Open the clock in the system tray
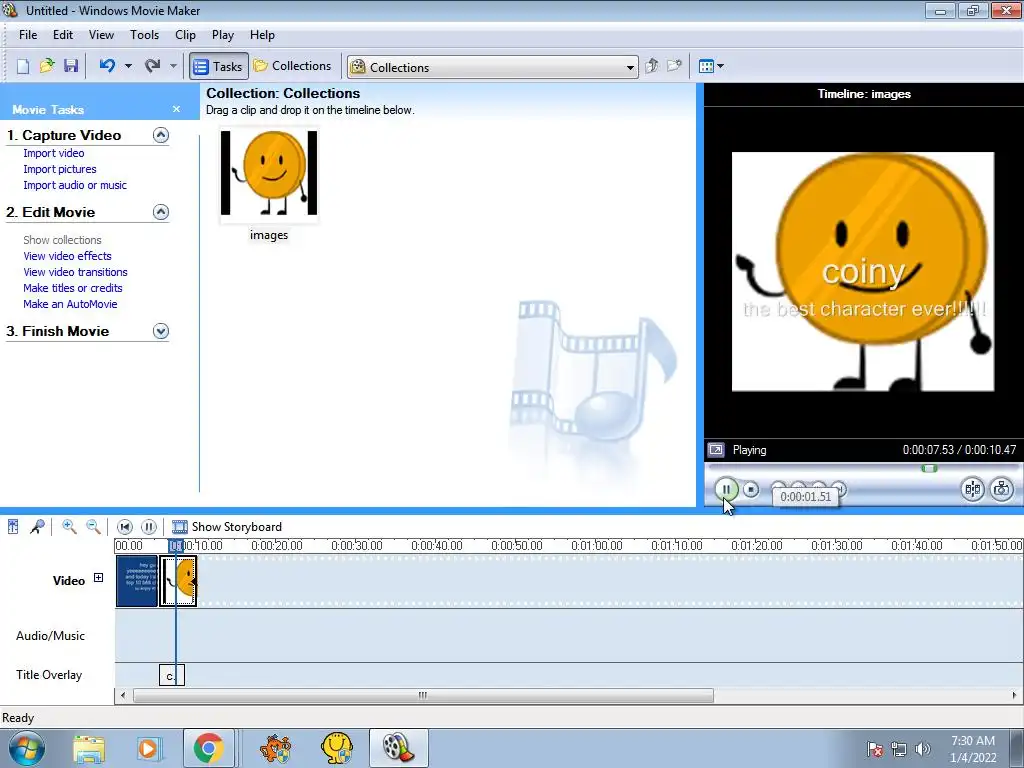 click(x=972, y=749)
